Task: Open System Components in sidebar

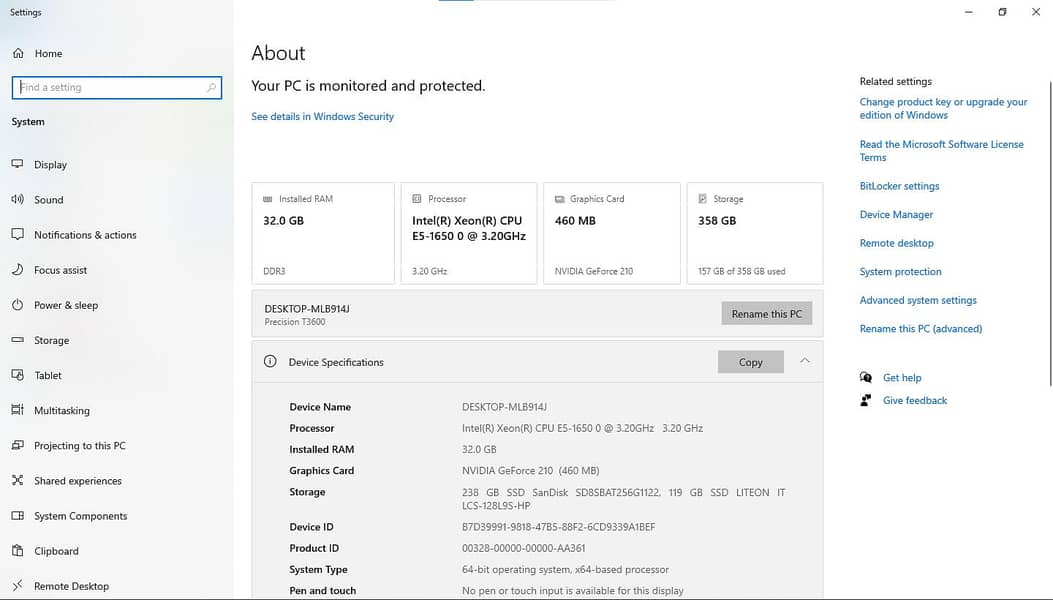Action: (x=117, y=516)
